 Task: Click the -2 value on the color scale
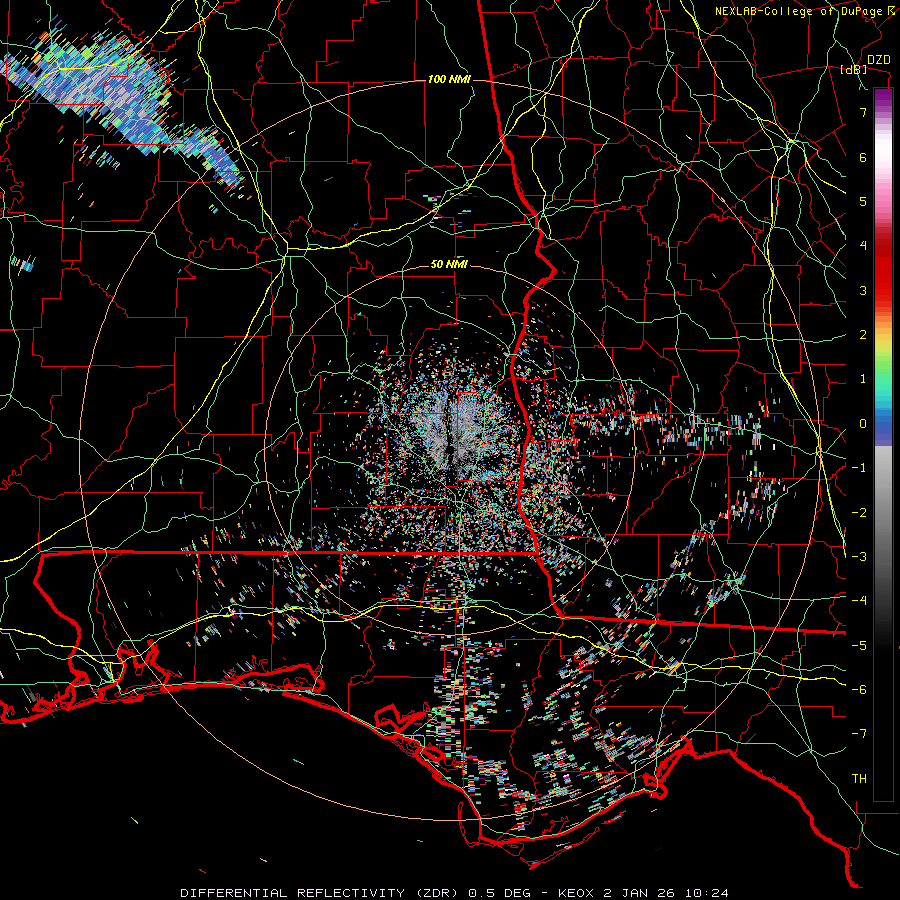click(x=859, y=513)
